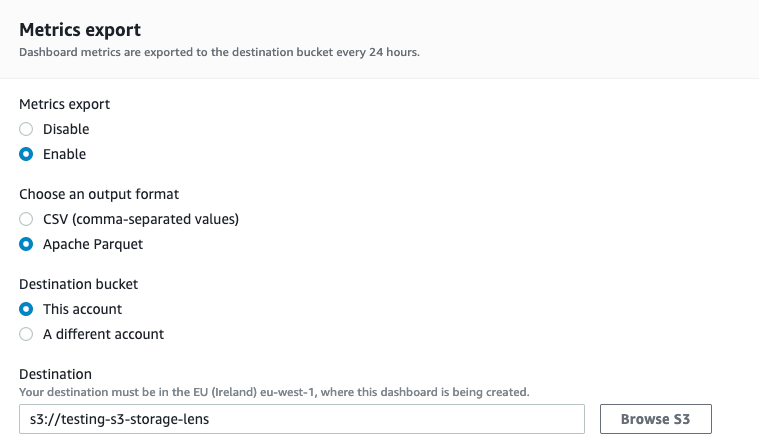
Task: Click the "Destination" field label
Action: [55, 374]
